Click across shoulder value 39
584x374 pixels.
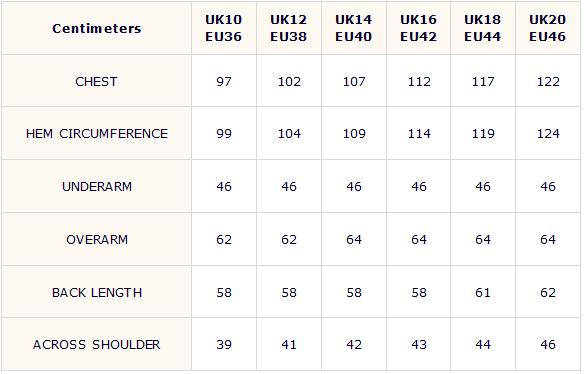224,345
